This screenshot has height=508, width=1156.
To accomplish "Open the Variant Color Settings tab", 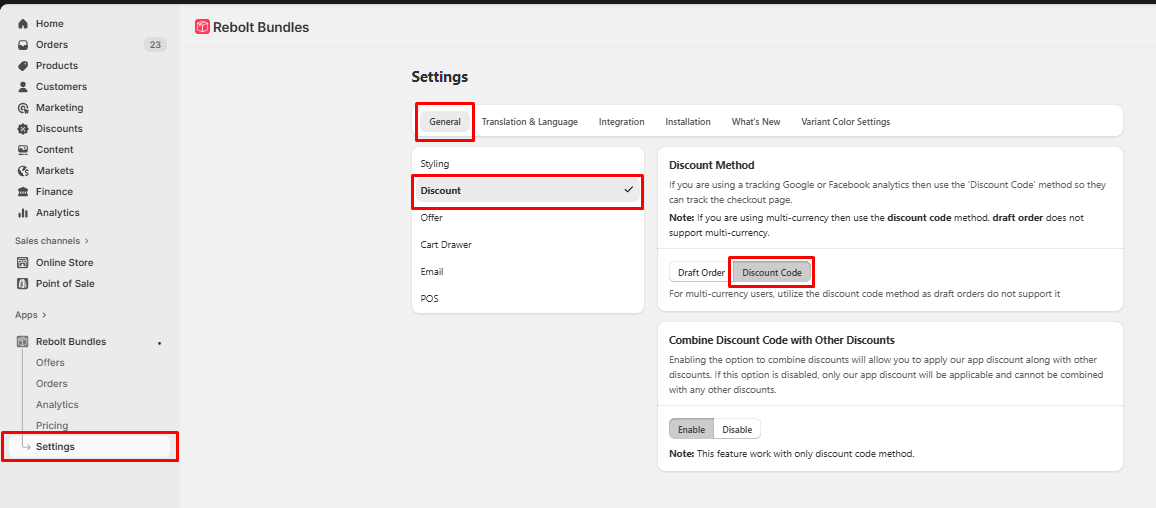I will [x=846, y=122].
